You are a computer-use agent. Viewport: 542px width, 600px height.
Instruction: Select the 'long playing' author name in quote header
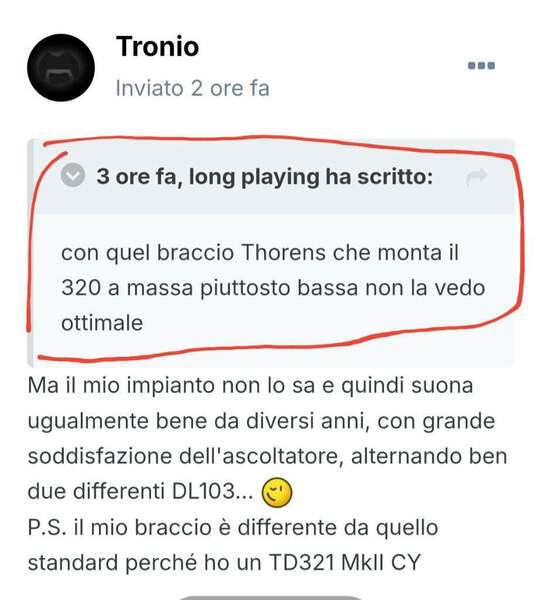point(254,177)
